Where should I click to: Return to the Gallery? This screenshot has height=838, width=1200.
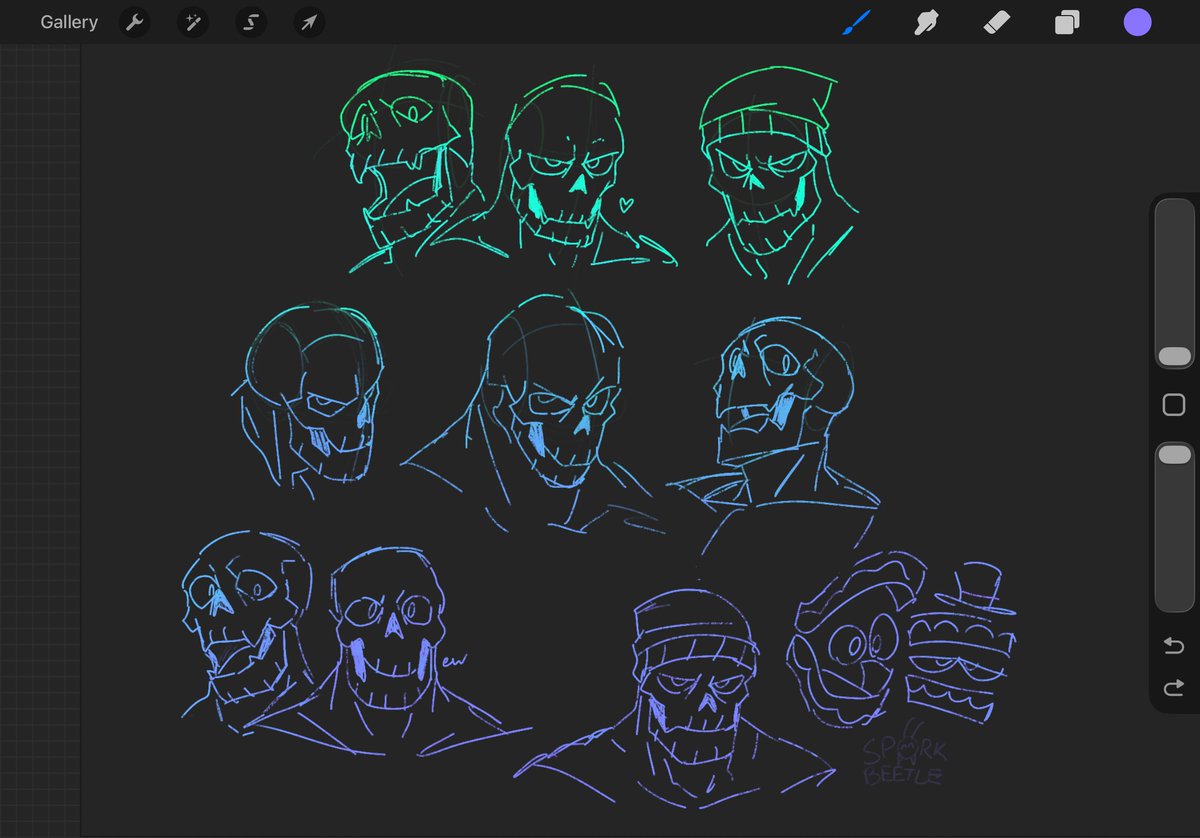(x=69, y=22)
